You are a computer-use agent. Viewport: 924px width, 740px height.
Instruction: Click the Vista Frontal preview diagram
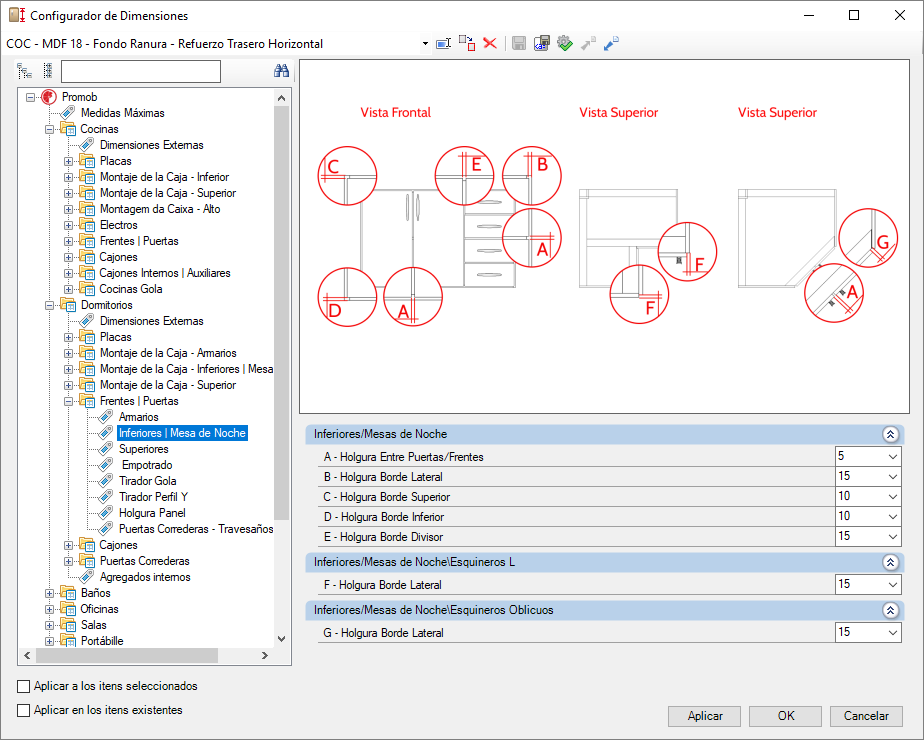439,236
